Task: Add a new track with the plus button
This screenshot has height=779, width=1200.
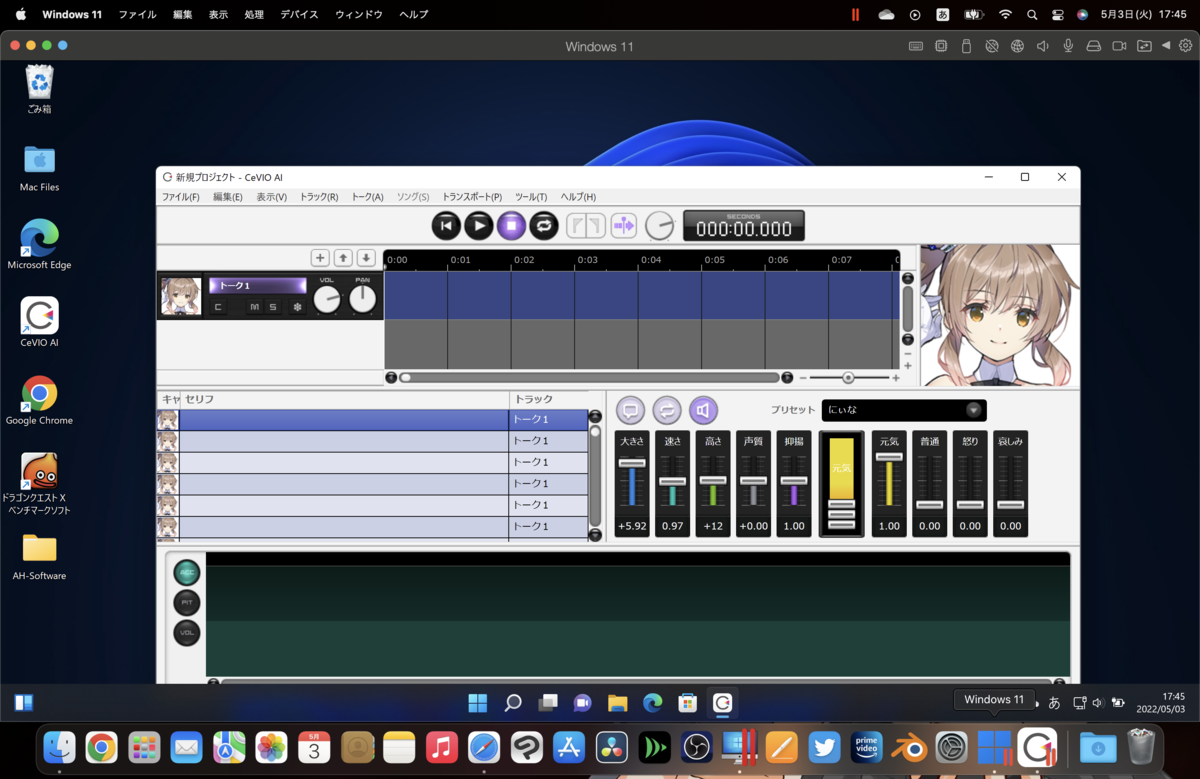Action: pyautogui.click(x=320, y=258)
